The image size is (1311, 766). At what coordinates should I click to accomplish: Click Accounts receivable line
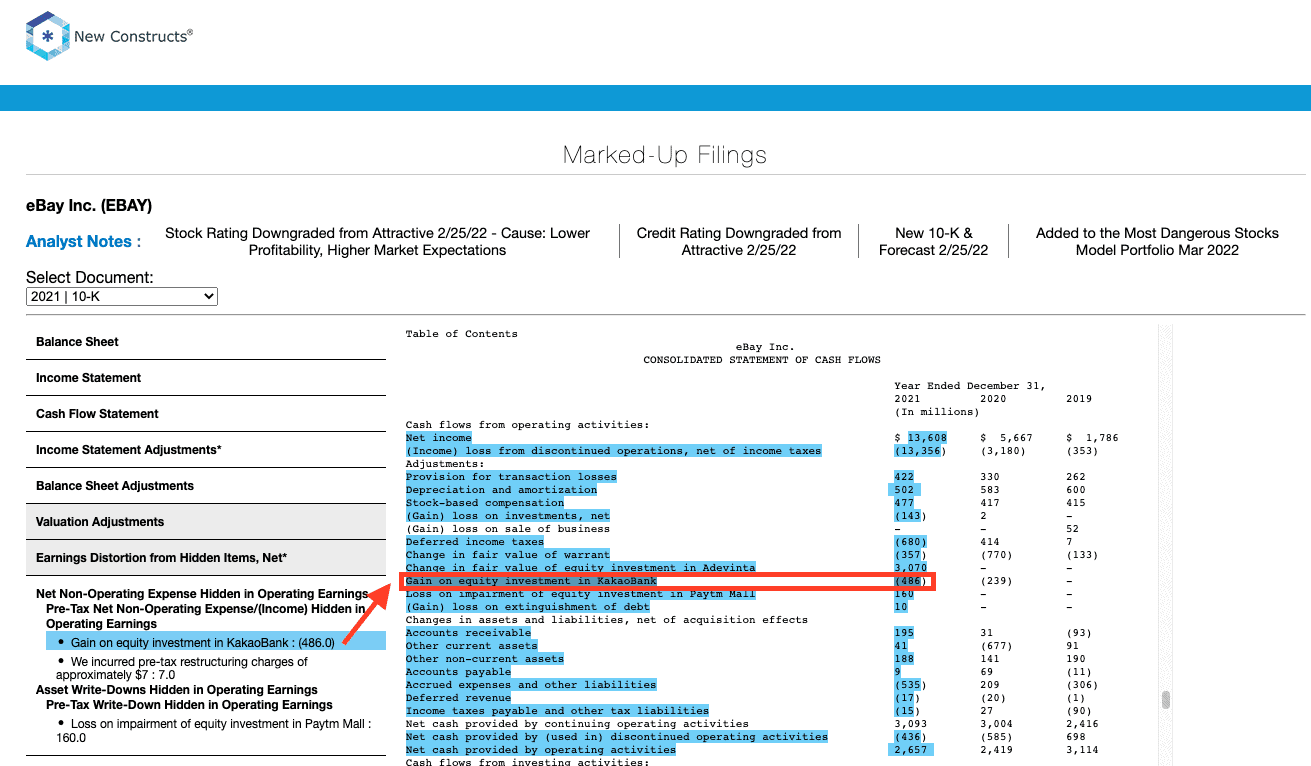[x=468, y=633]
